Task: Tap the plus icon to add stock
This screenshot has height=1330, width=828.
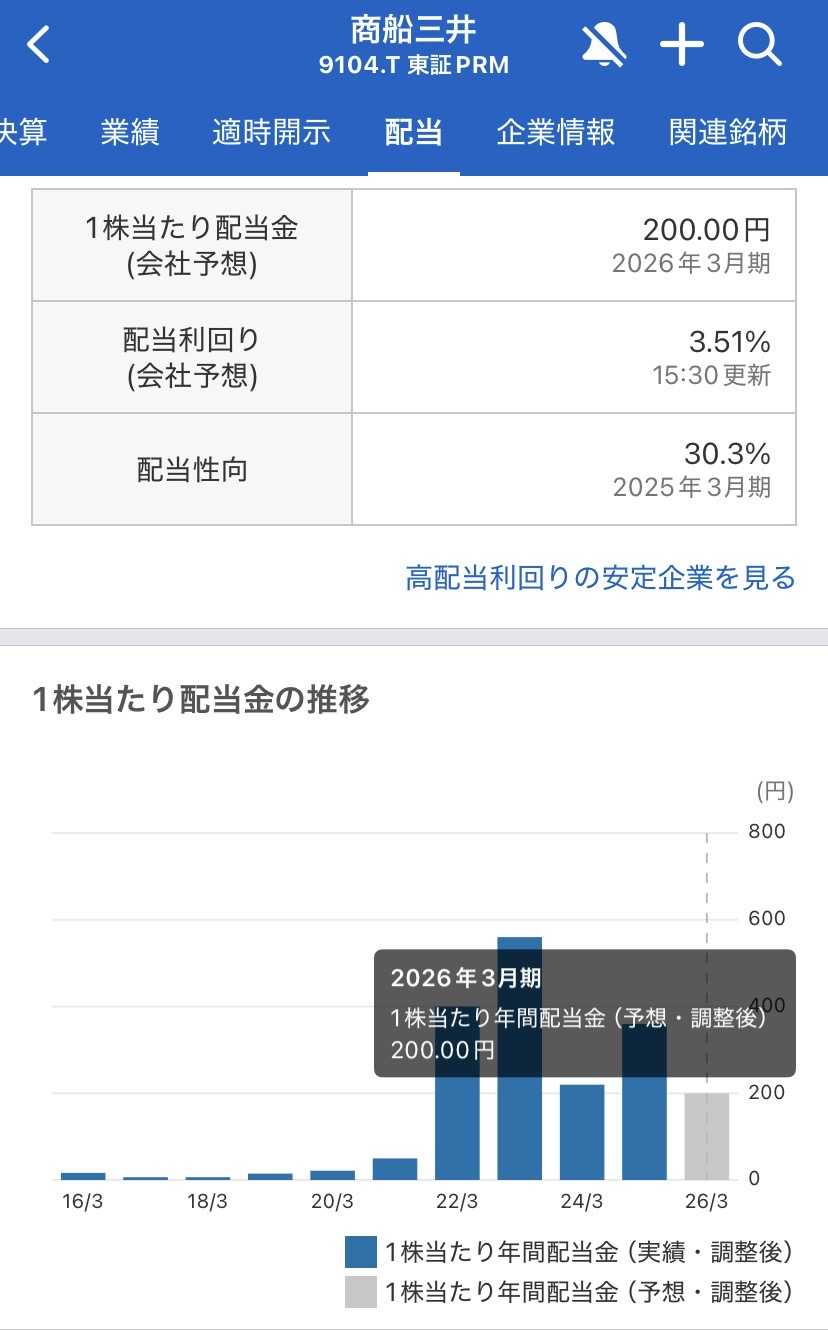Action: point(682,46)
